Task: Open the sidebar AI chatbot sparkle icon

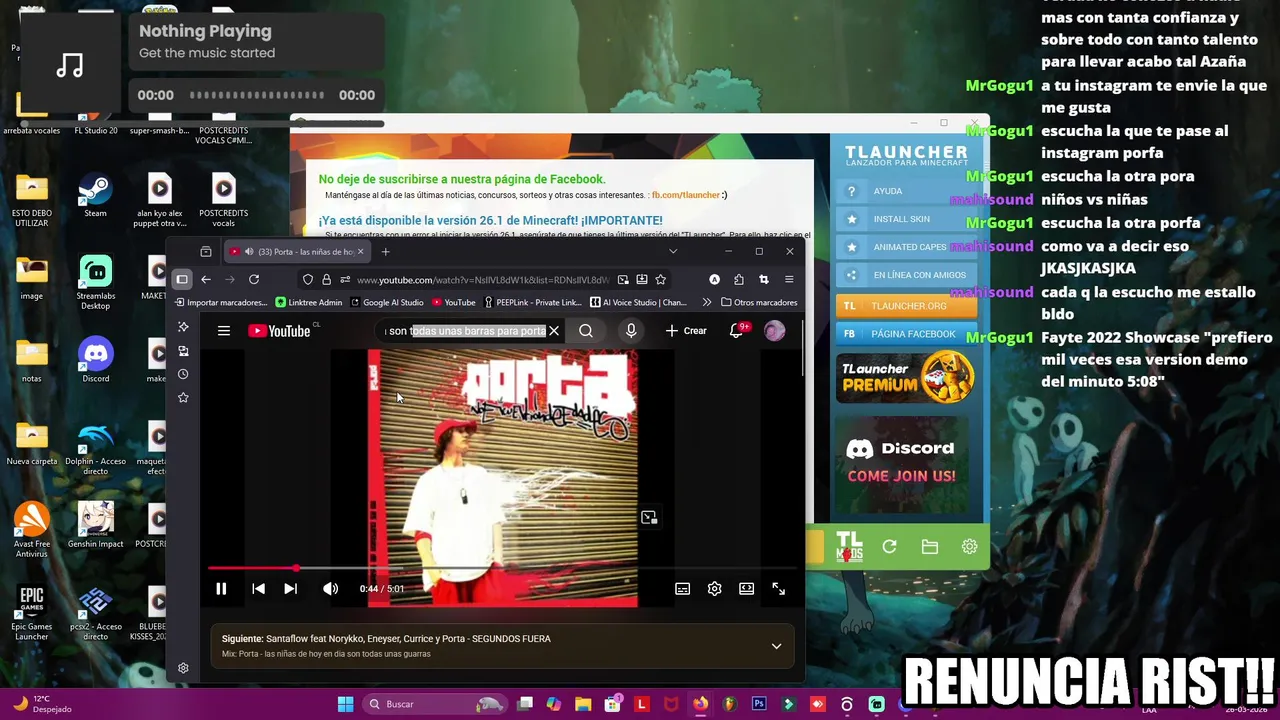Action: point(183,327)
